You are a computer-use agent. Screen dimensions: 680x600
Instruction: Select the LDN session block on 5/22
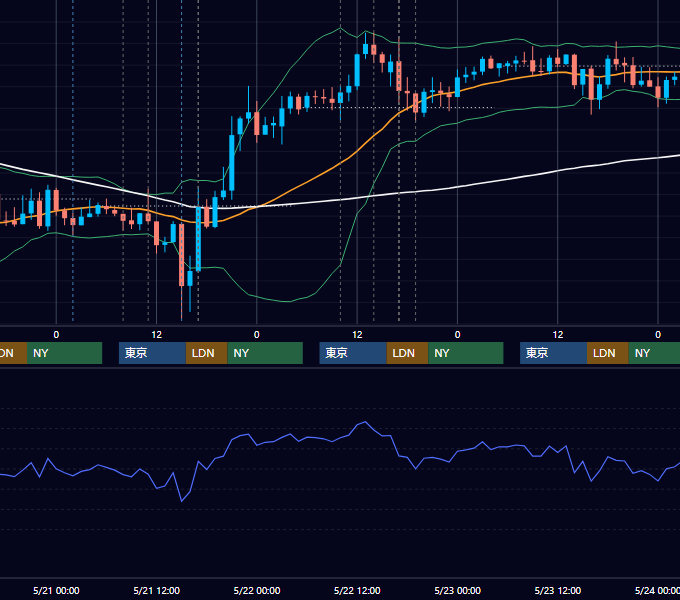(407, 353)
